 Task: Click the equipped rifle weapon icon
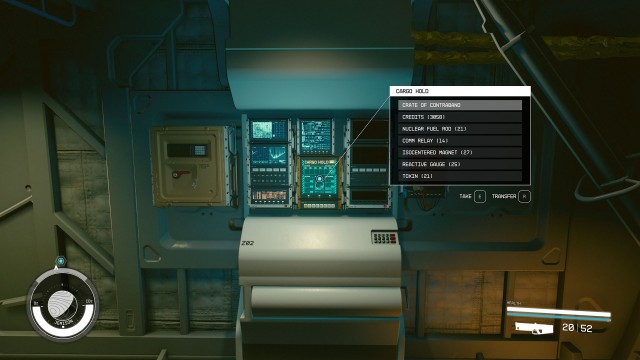click(534, 328)
